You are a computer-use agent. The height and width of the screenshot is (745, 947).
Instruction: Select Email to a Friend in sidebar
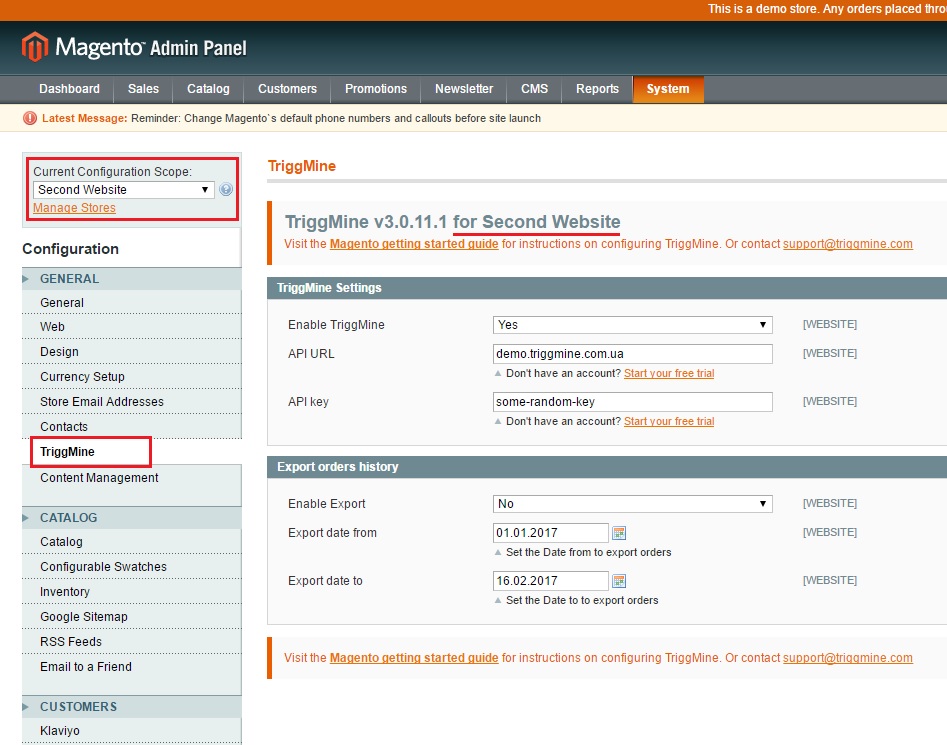[x=132, y=667]
